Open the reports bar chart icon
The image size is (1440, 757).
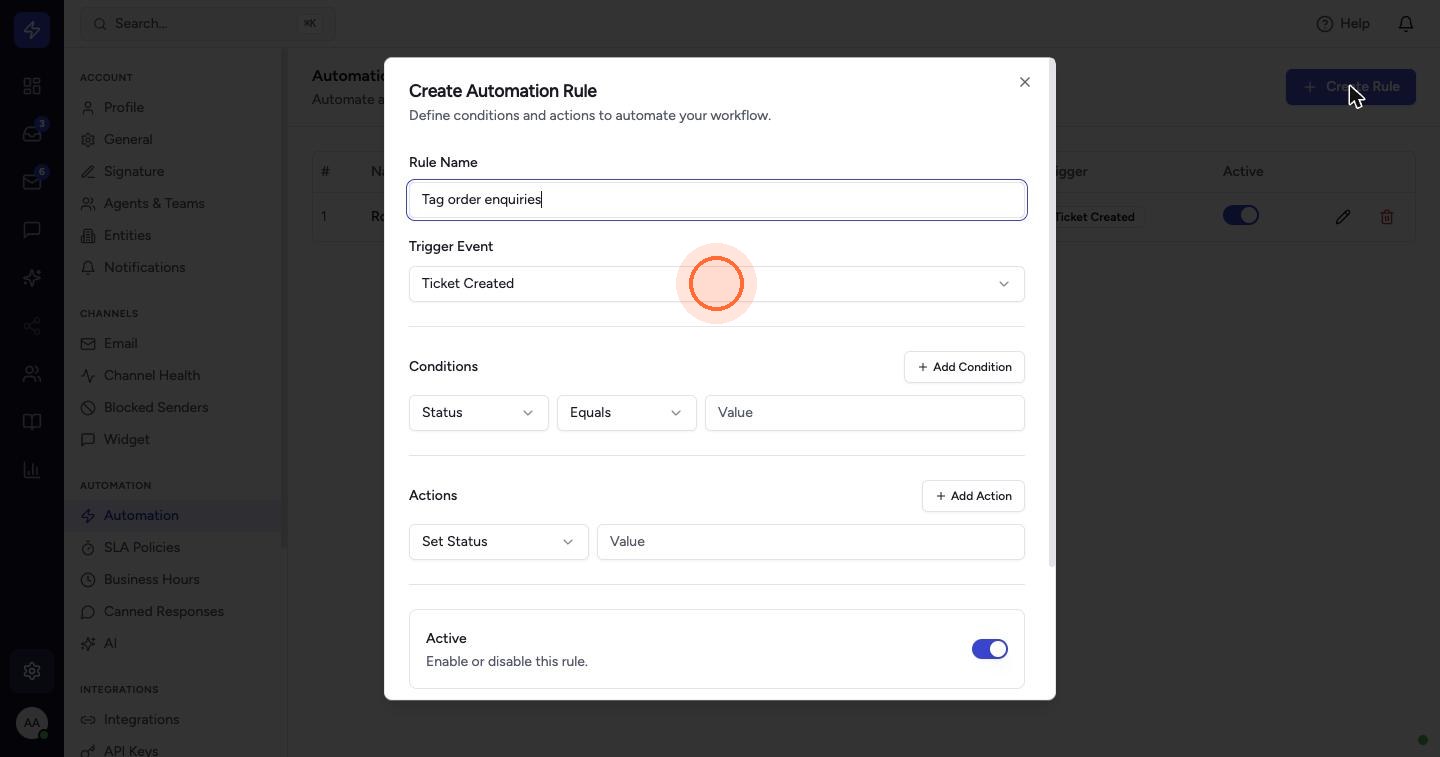coord(32,470)
